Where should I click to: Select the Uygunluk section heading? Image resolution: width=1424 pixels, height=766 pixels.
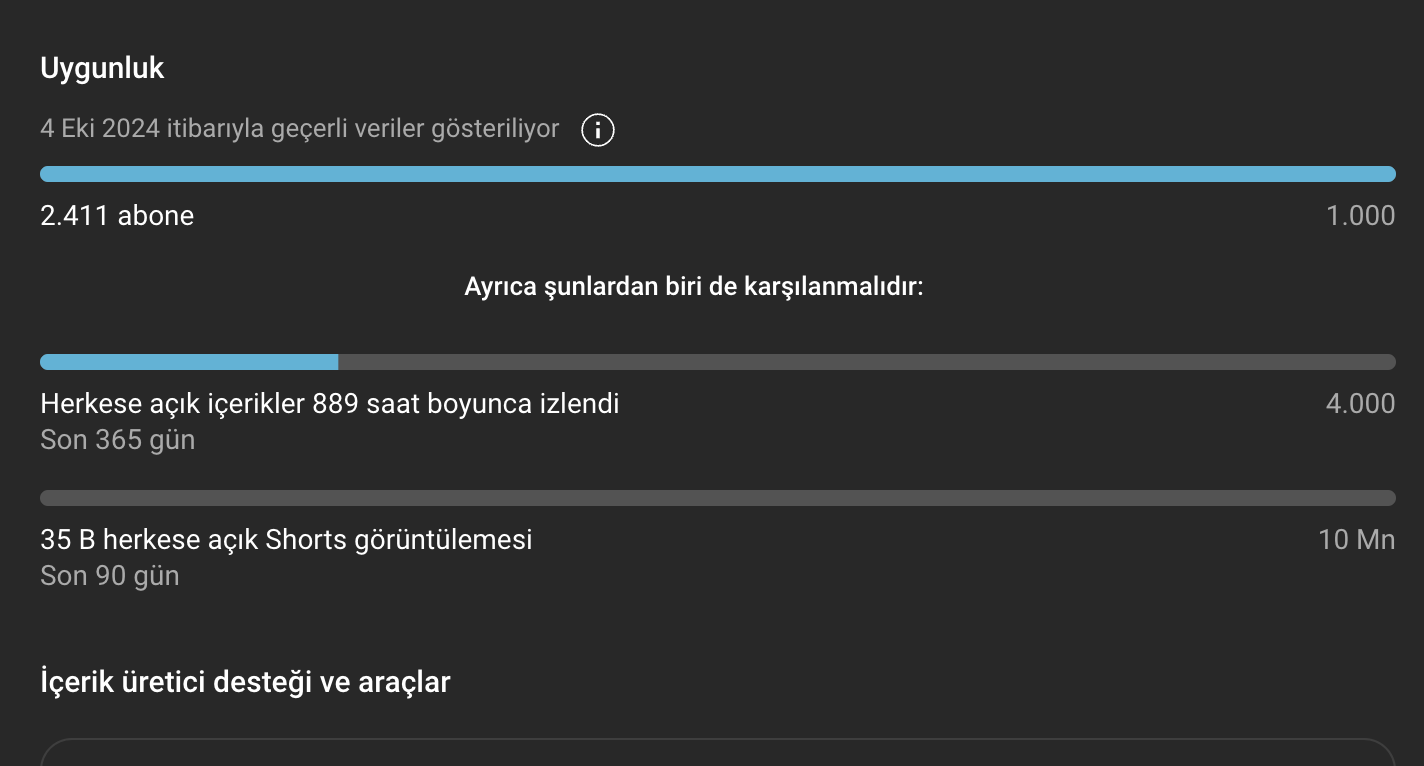pos(102,69)
